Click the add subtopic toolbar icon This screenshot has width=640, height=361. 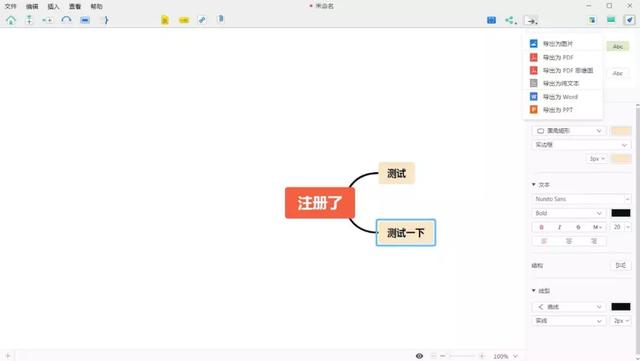pyautogui.click(x=47, y=20)
